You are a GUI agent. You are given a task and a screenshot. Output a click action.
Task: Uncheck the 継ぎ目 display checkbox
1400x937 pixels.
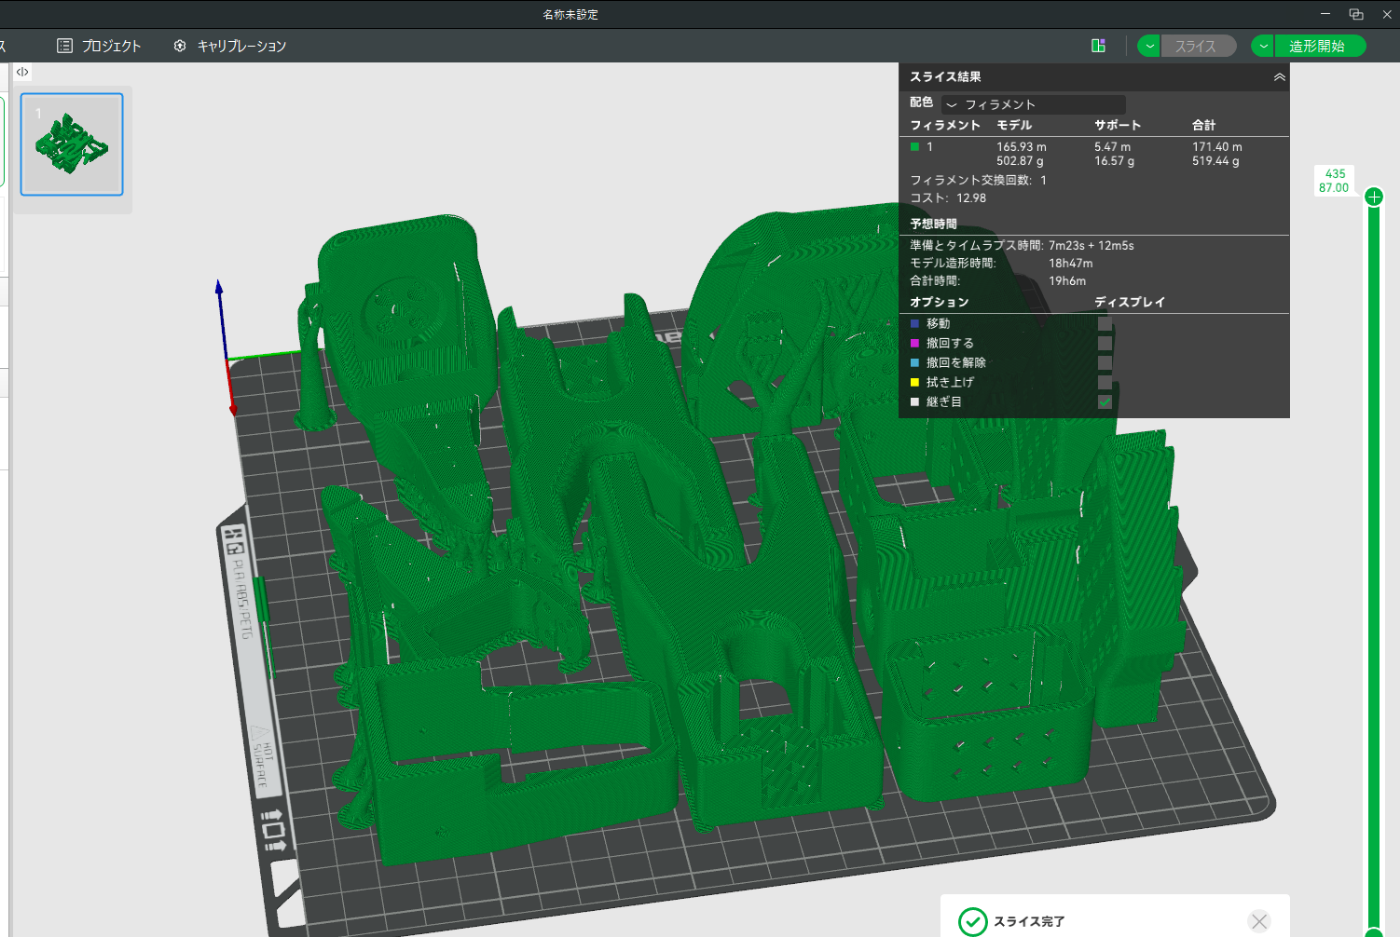1105,402
